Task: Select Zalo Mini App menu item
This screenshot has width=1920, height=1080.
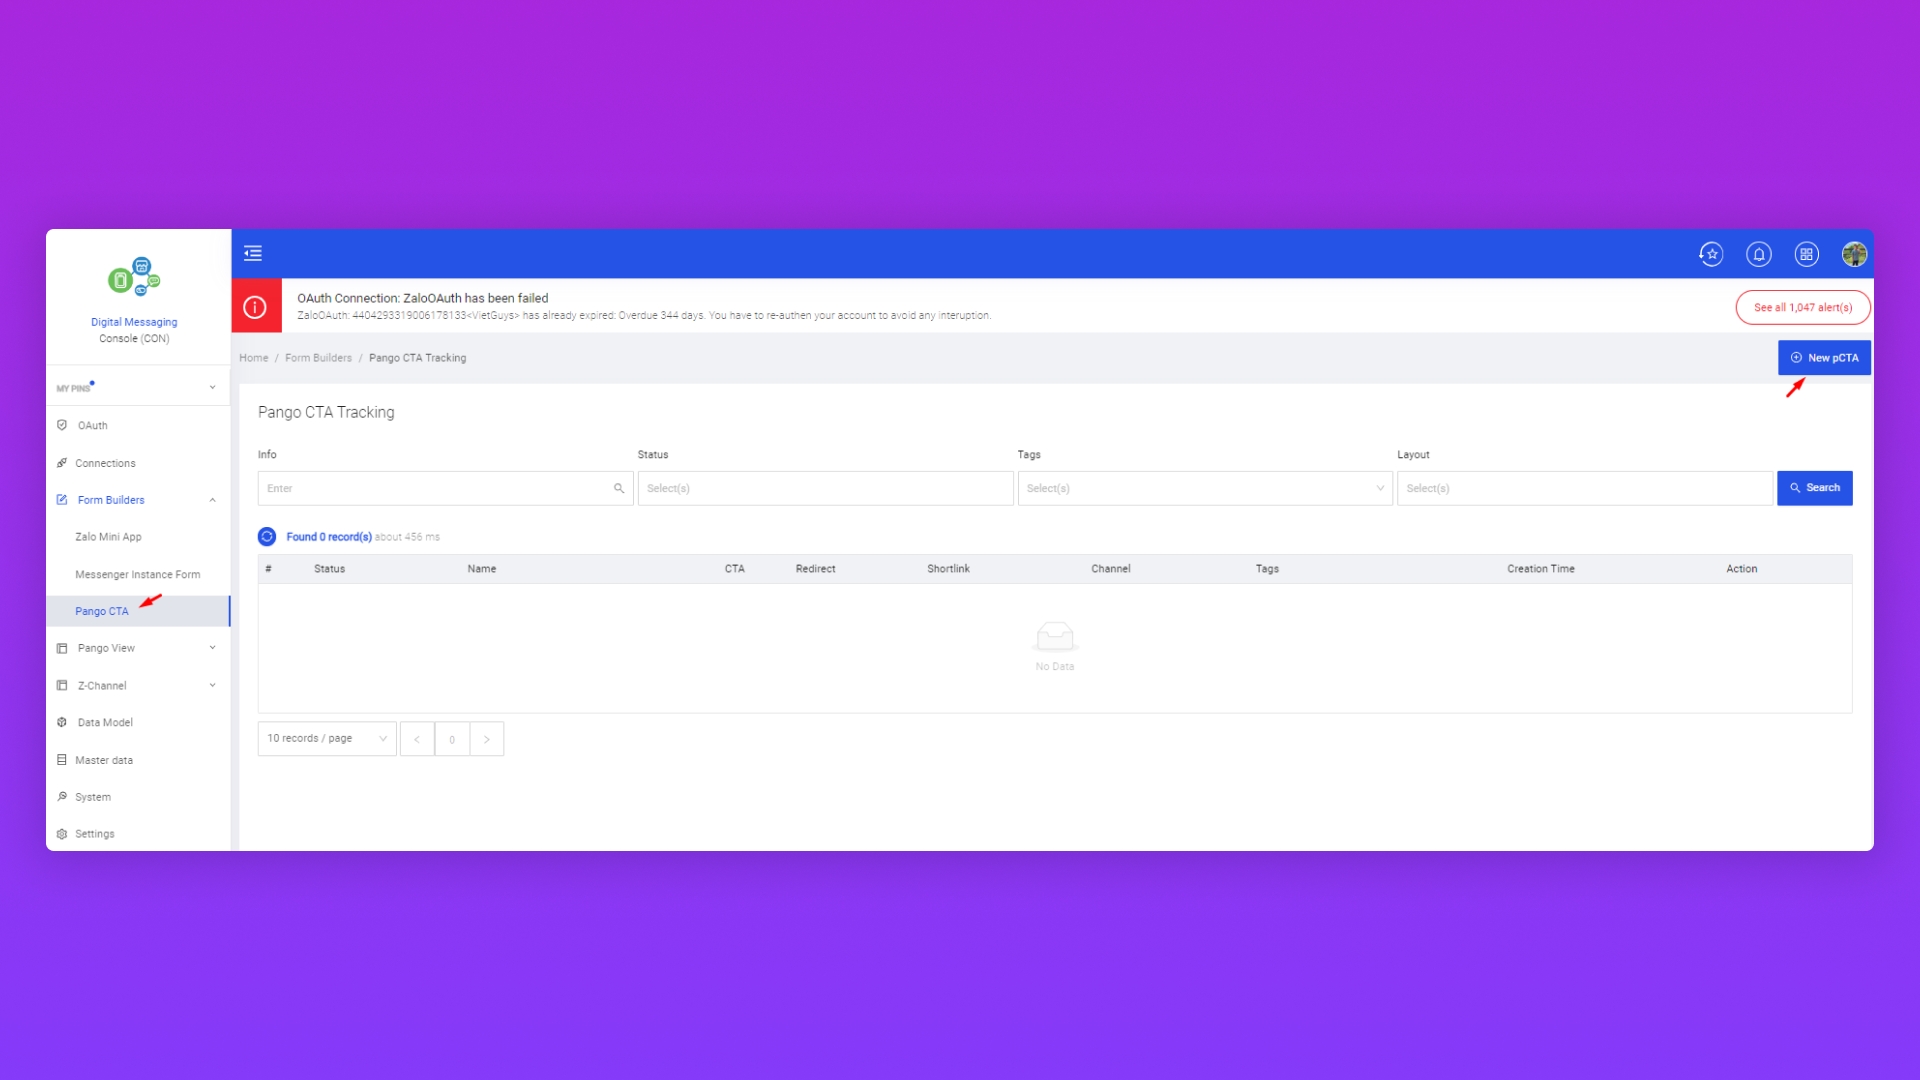Action: (x=108, y=537)
